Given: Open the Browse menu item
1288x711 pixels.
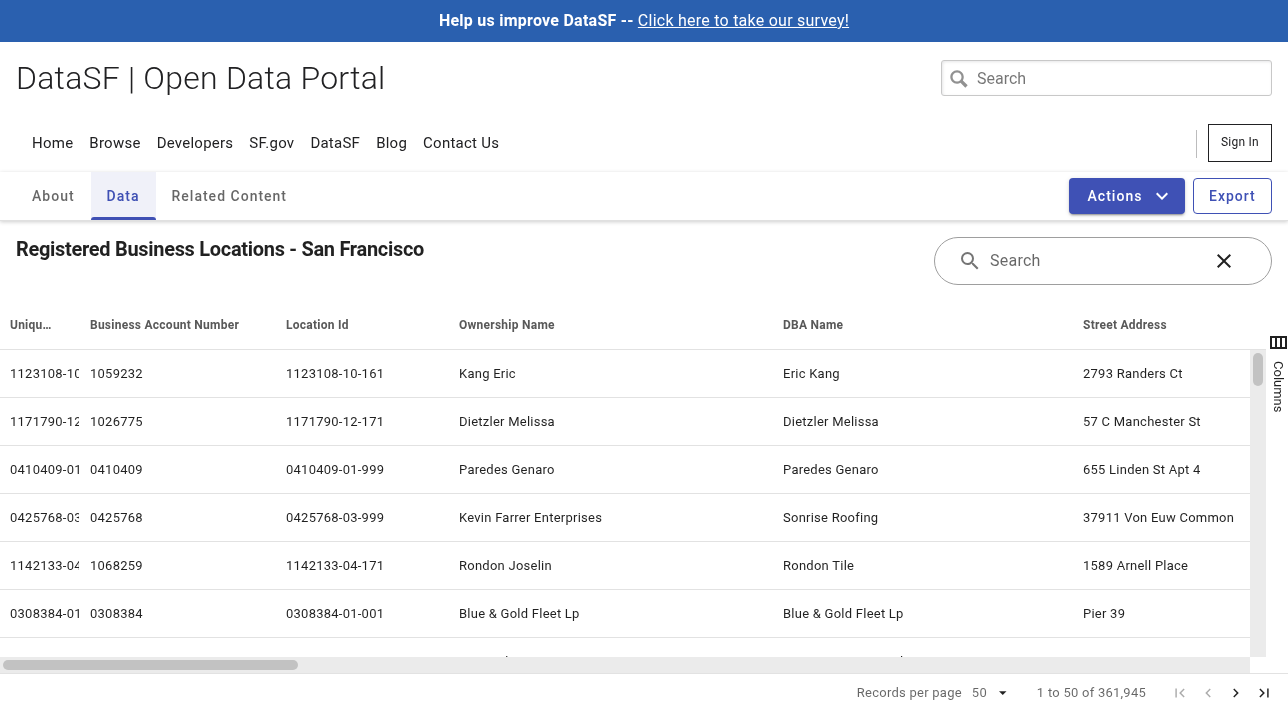Looking at the screenshot, I should point(115,143).
